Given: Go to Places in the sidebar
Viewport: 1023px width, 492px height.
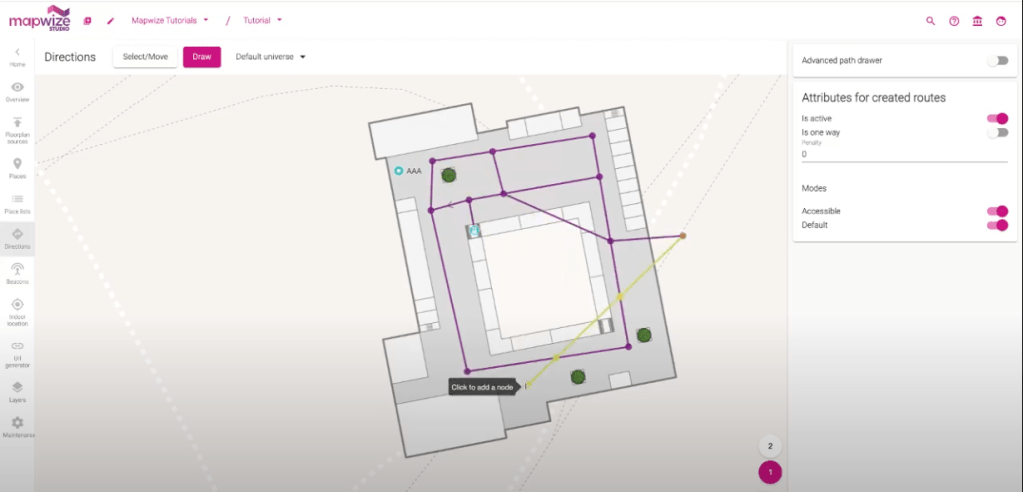Looking at the screenshot, I should 17,168.
